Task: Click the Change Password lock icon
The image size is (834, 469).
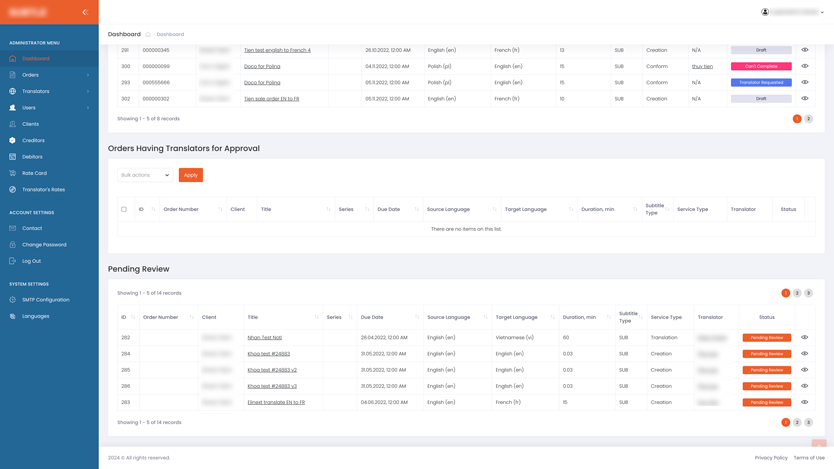Action: click(13, 245)
